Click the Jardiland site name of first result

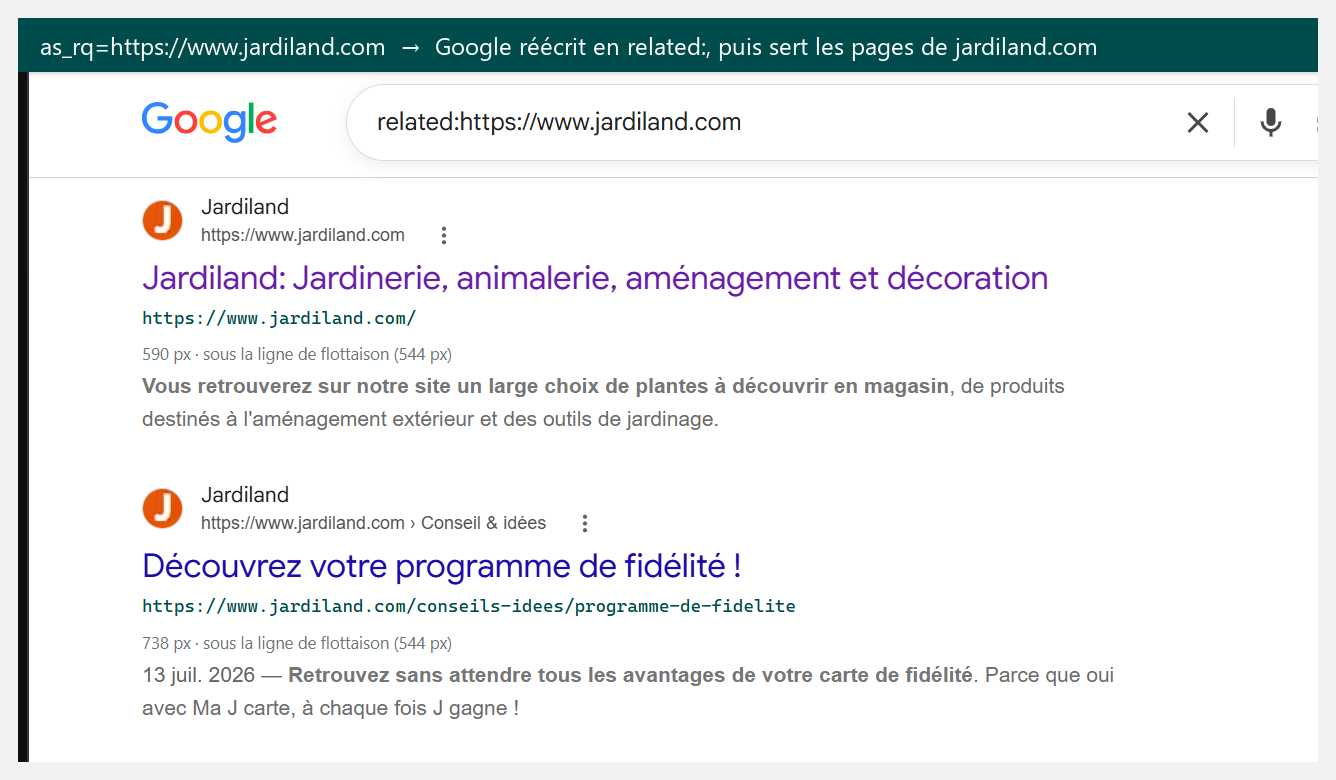click(x=245, y=207)
